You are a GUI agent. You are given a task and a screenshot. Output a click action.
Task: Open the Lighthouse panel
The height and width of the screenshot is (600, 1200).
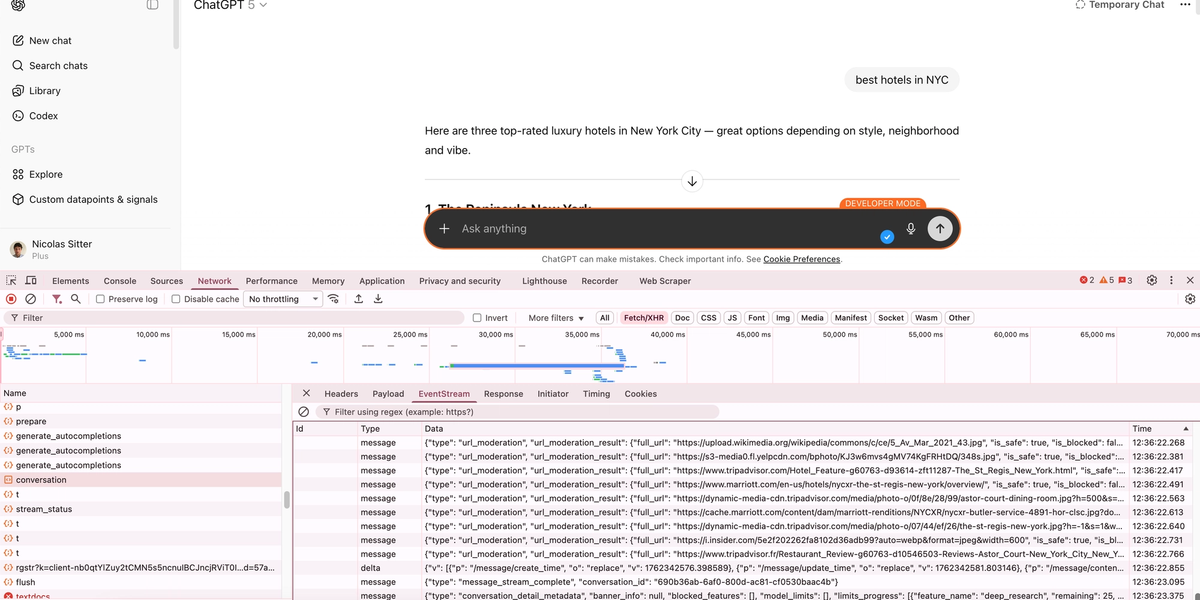click(x=543, y=280)
